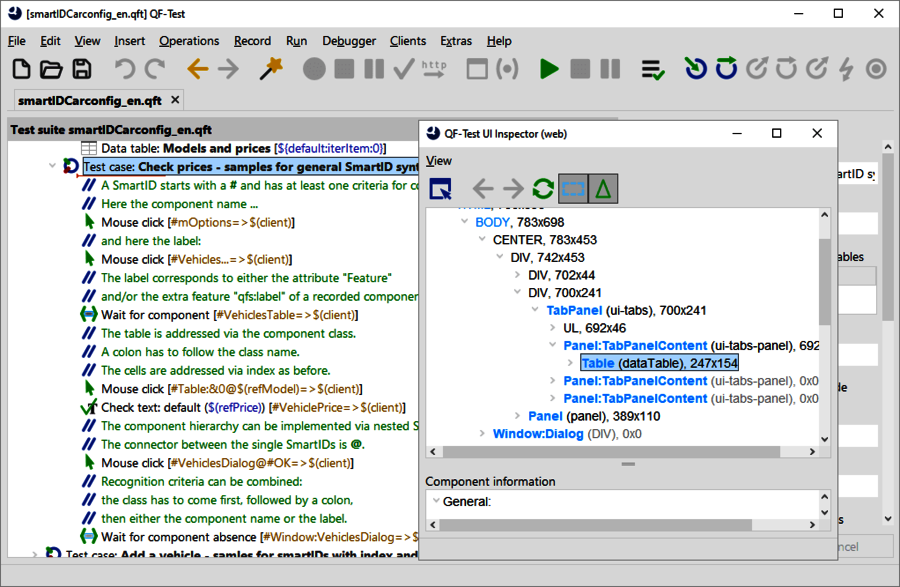The width and height of the screenshot is (900, 587).
Task: Collapse the BODY node in inspector tree
Action: click(x=464, y=222)
